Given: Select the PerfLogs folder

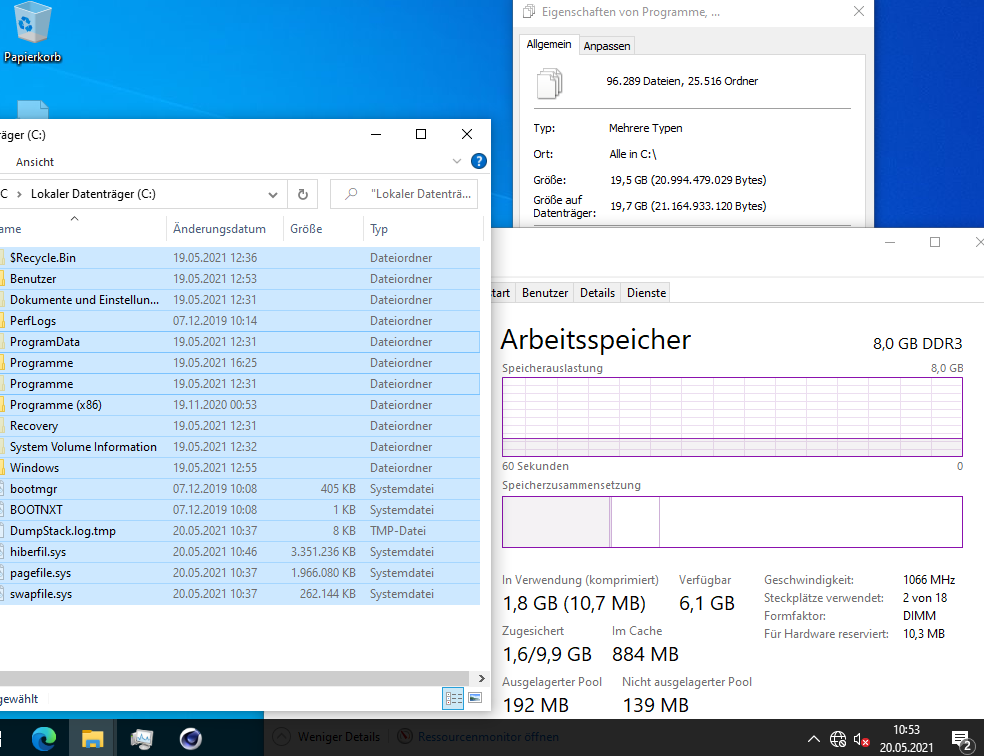Looking at the screenshot, I should 240,321.
